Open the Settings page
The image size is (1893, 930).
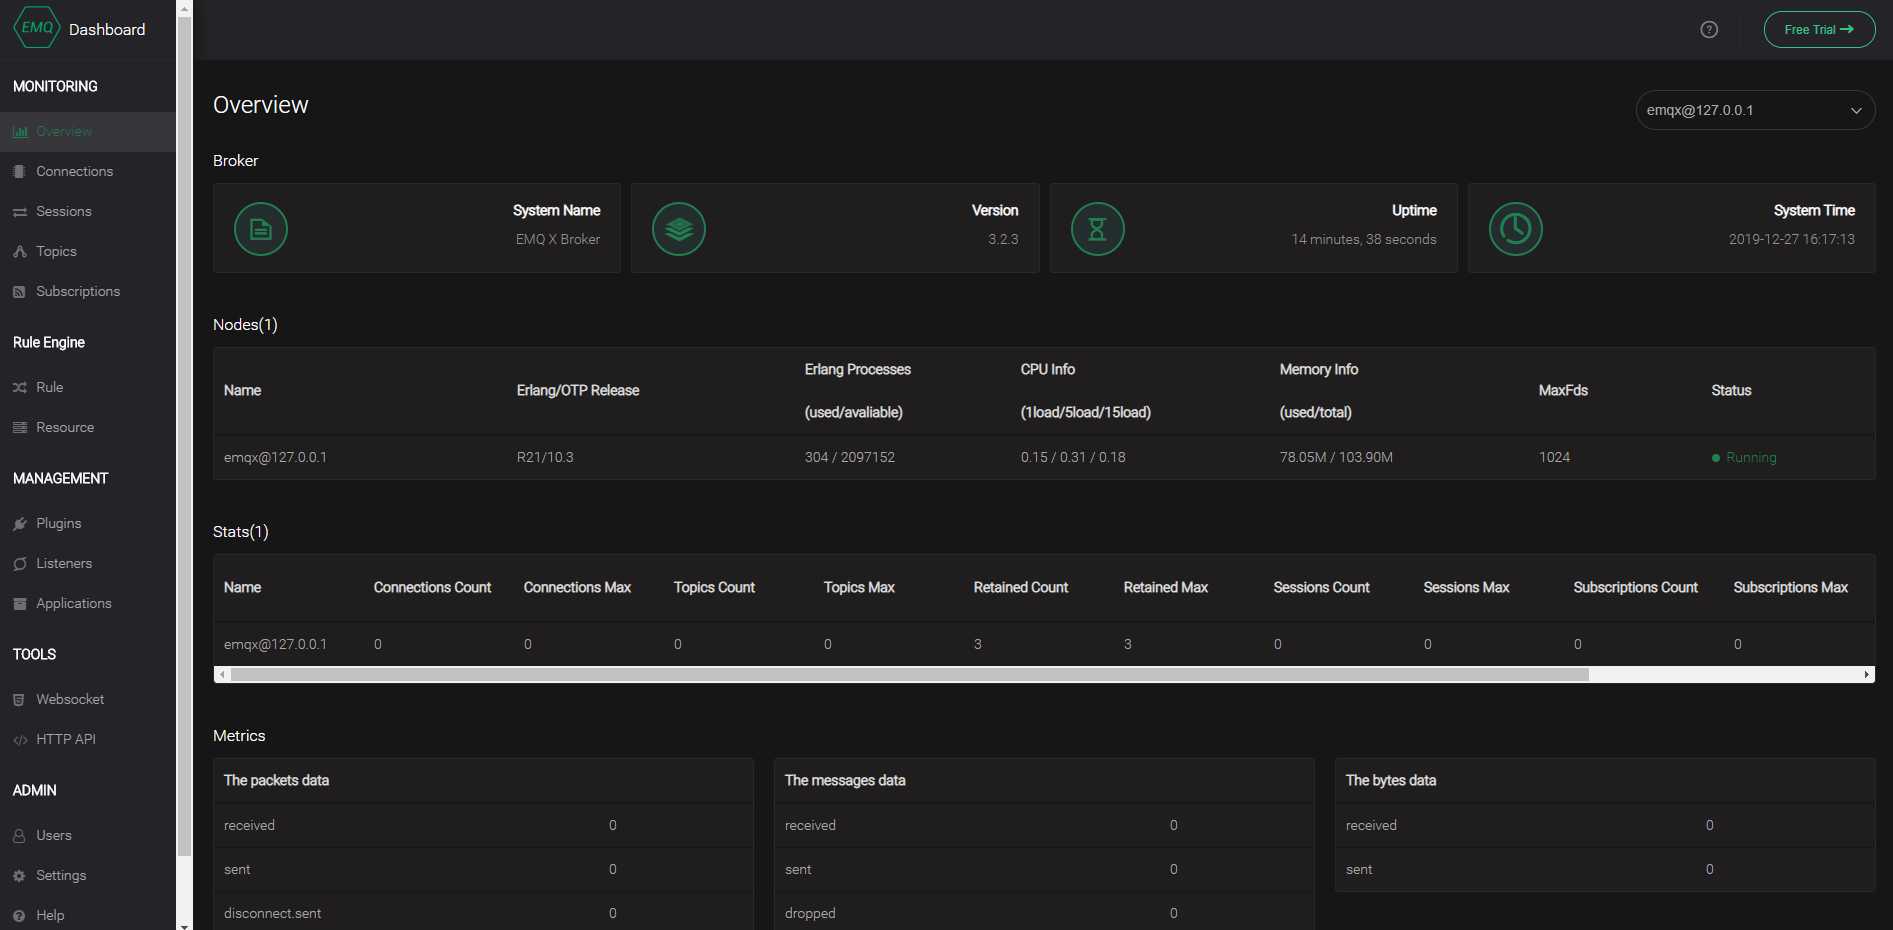[88, 876]
